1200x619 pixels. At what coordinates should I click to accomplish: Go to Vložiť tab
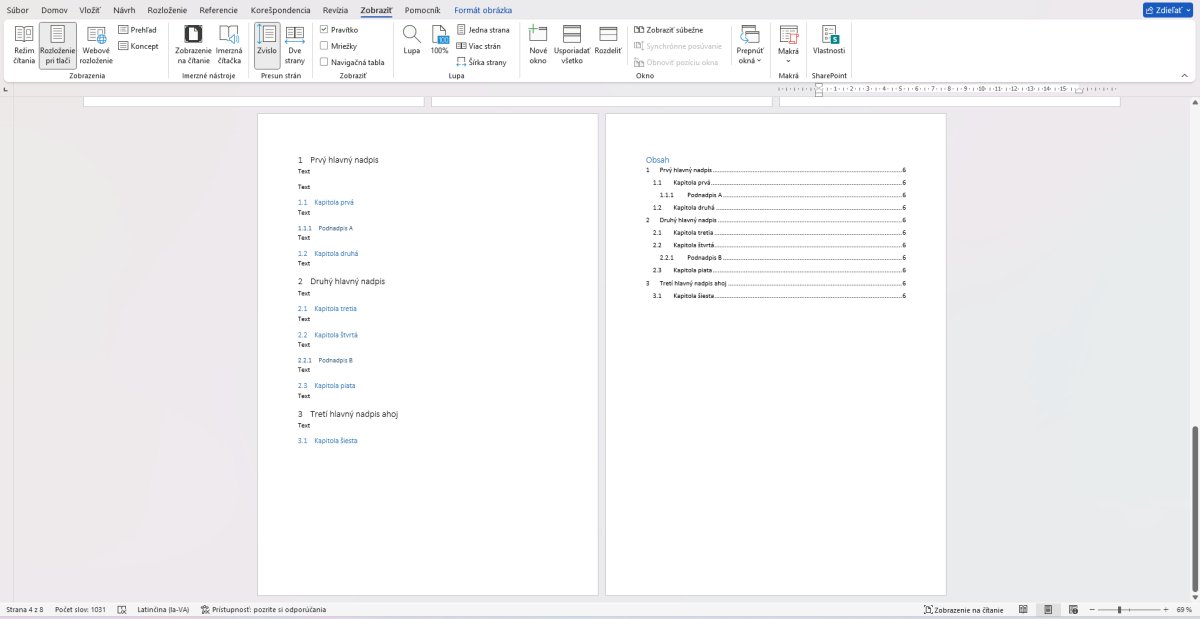[x=90, y=9]
